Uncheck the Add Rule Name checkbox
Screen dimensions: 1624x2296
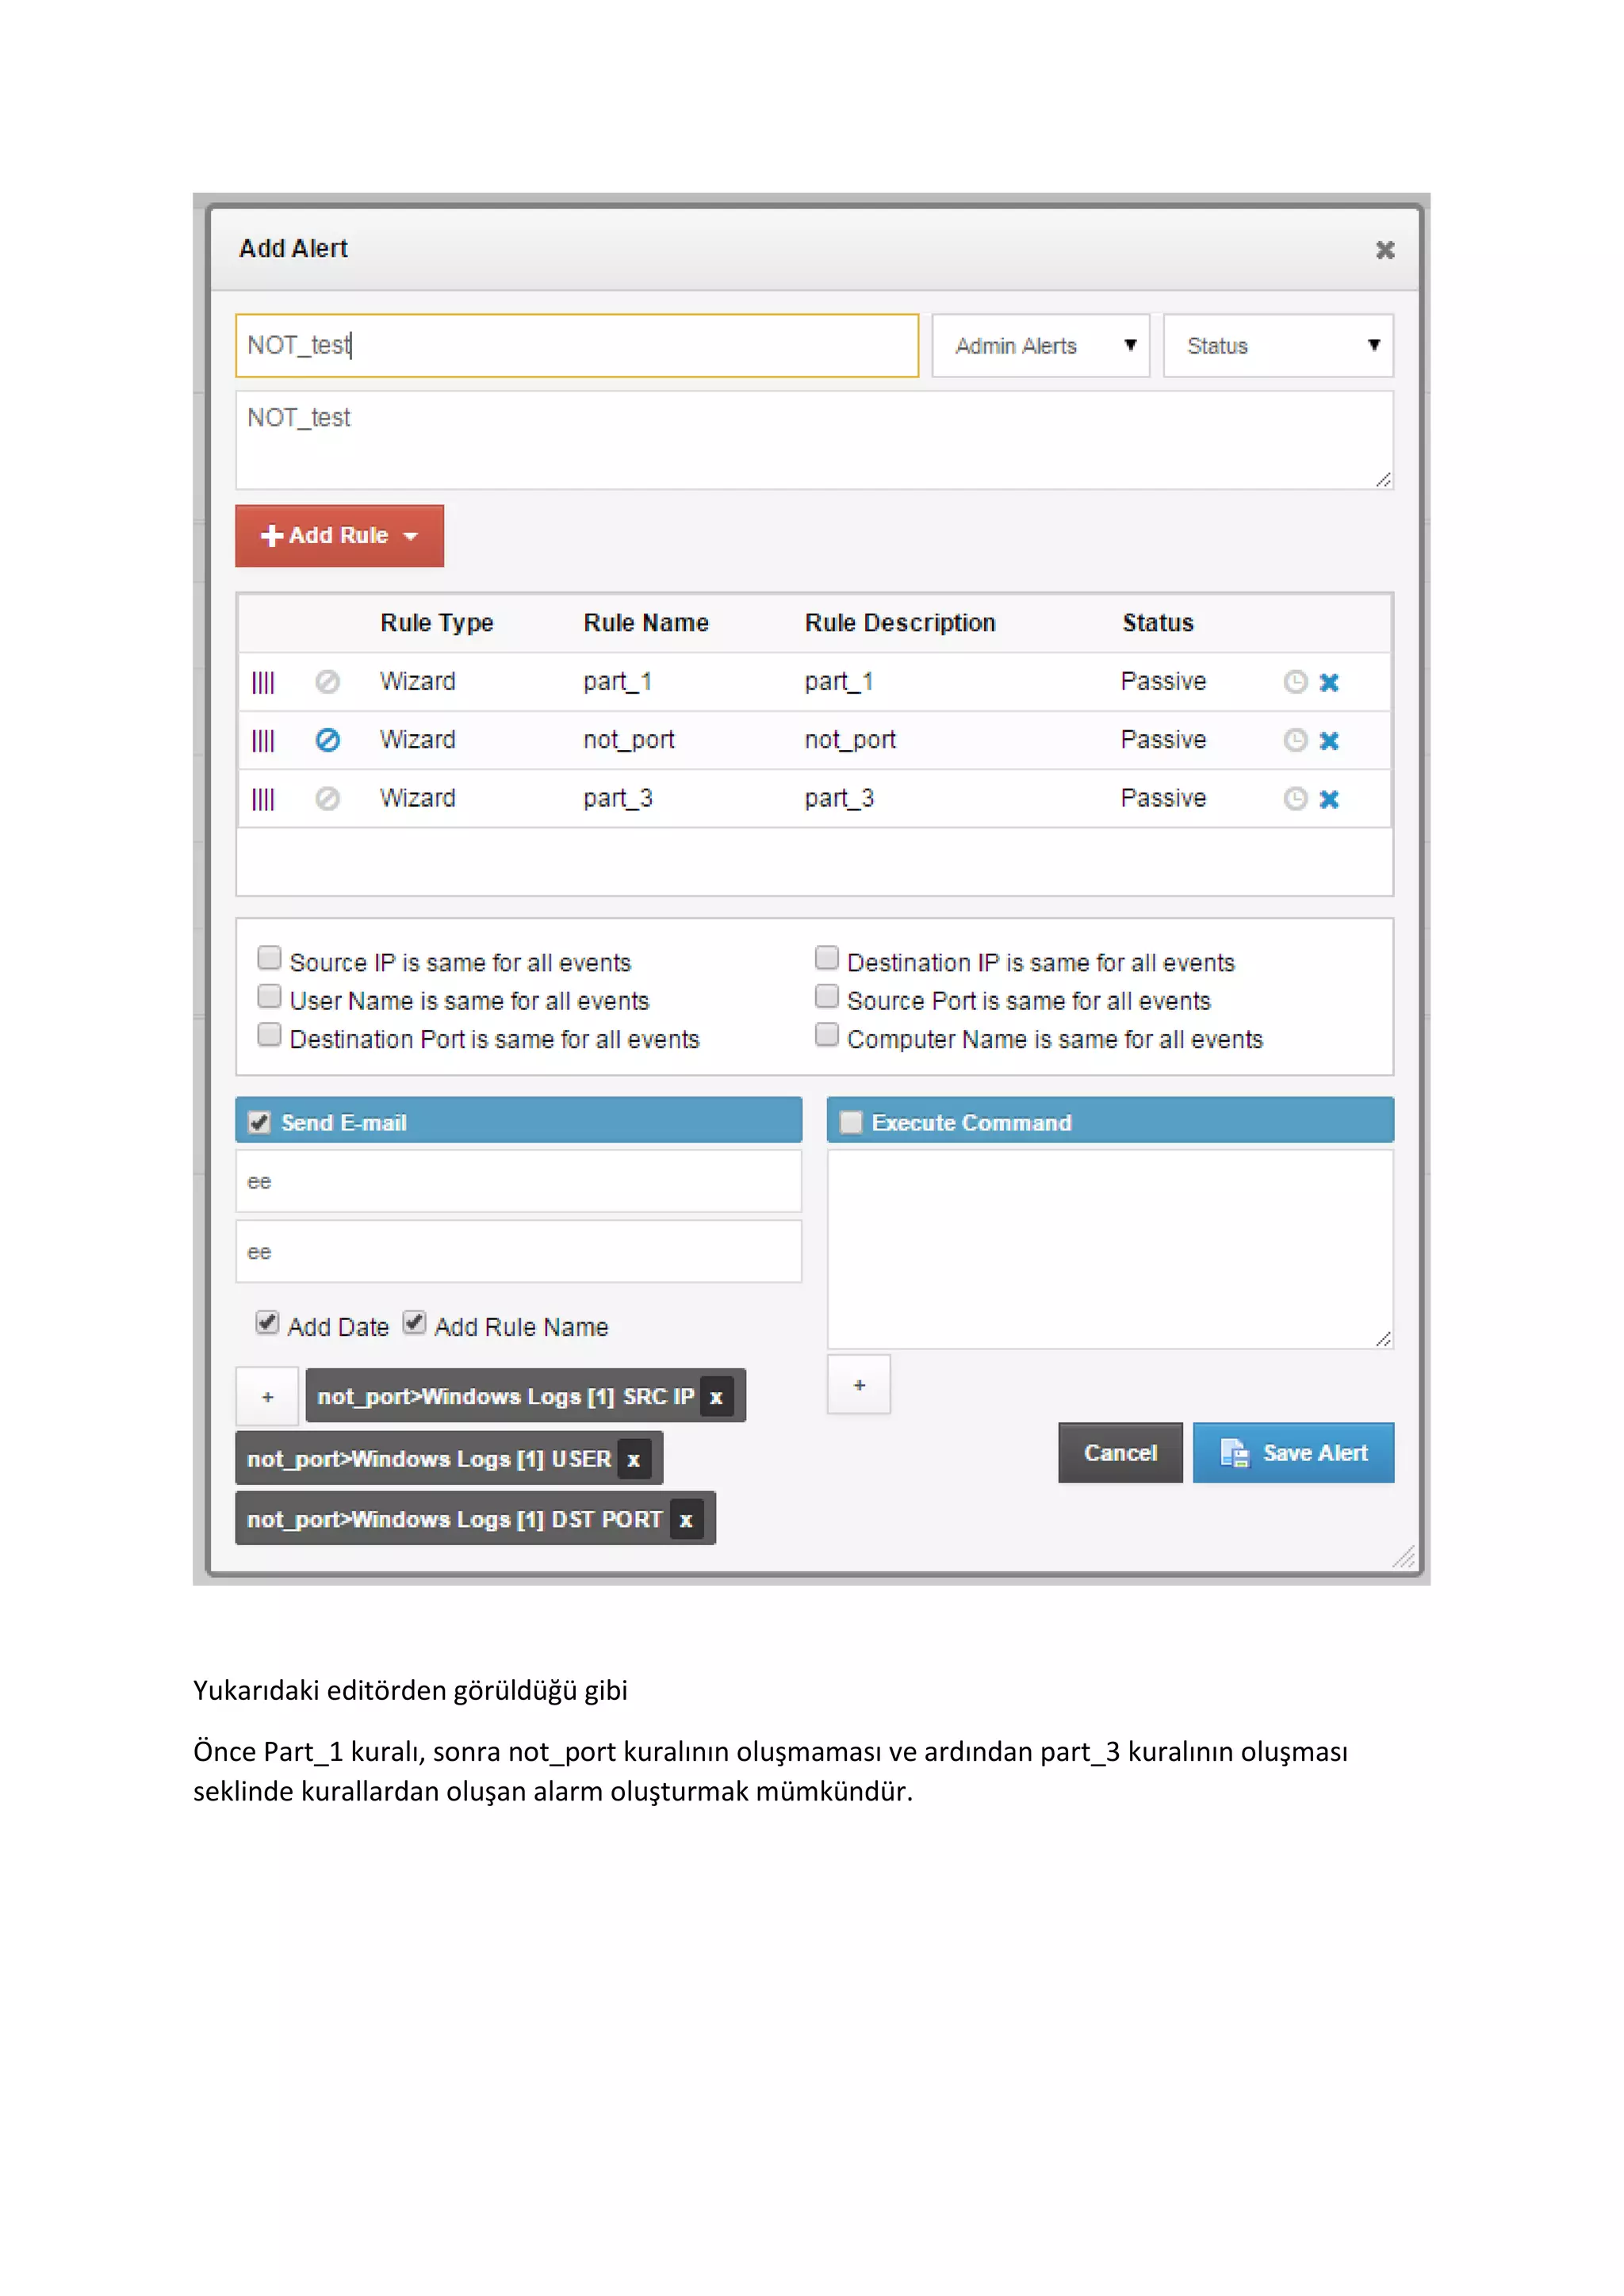415,1323
